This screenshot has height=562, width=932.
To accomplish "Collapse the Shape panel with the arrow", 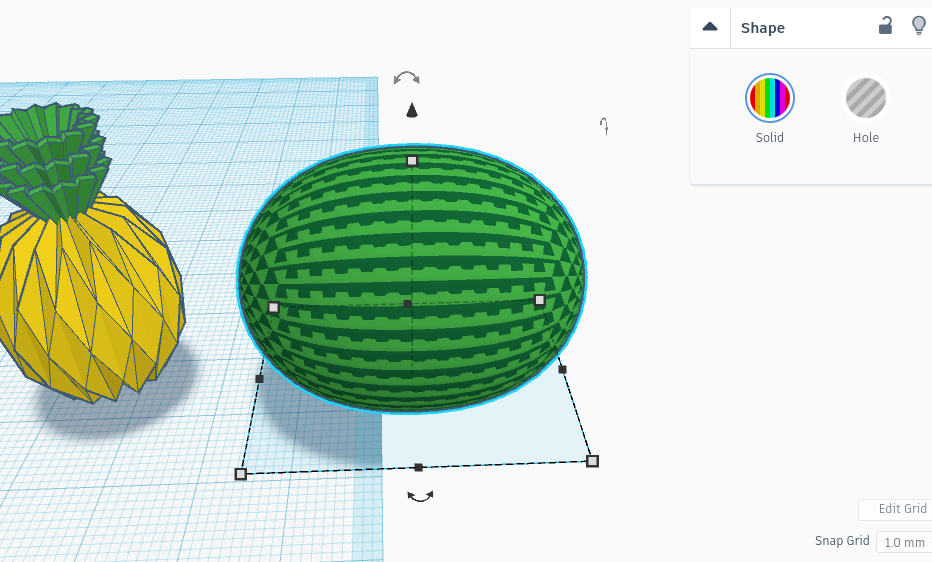I will point(710,27).
